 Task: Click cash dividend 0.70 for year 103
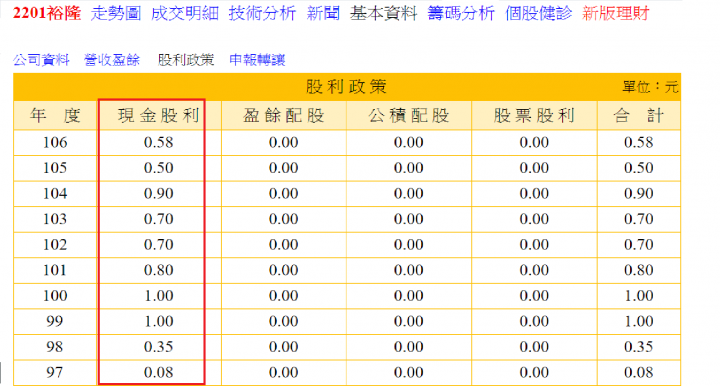(158, 219)
